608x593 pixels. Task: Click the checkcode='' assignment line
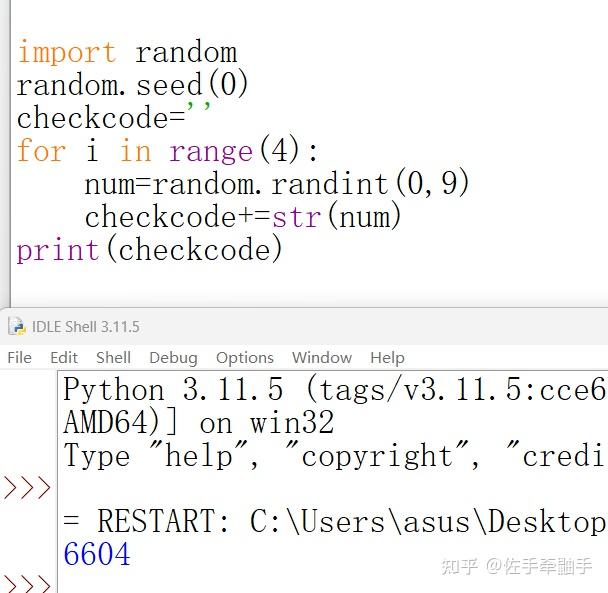(x=114, y=117)
